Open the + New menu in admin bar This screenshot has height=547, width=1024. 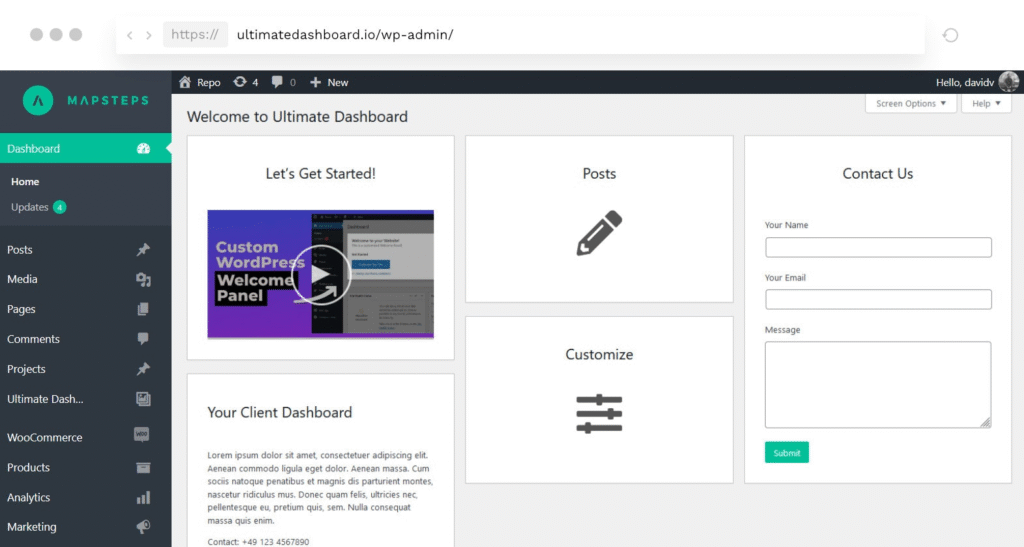click(x=329, y=82)
